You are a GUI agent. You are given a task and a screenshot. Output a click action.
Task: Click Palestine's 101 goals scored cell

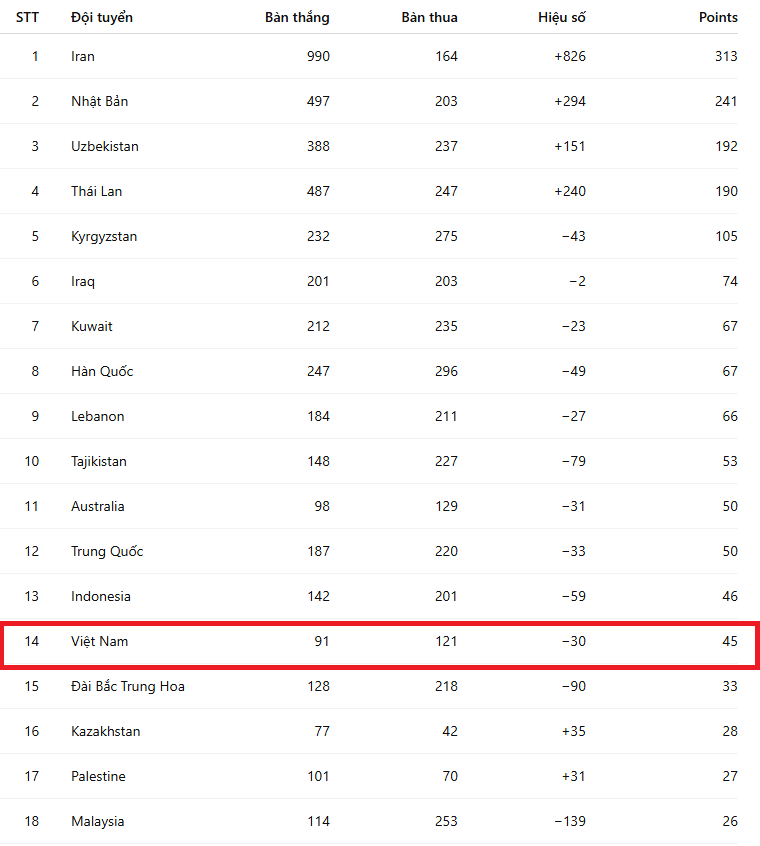318,776
